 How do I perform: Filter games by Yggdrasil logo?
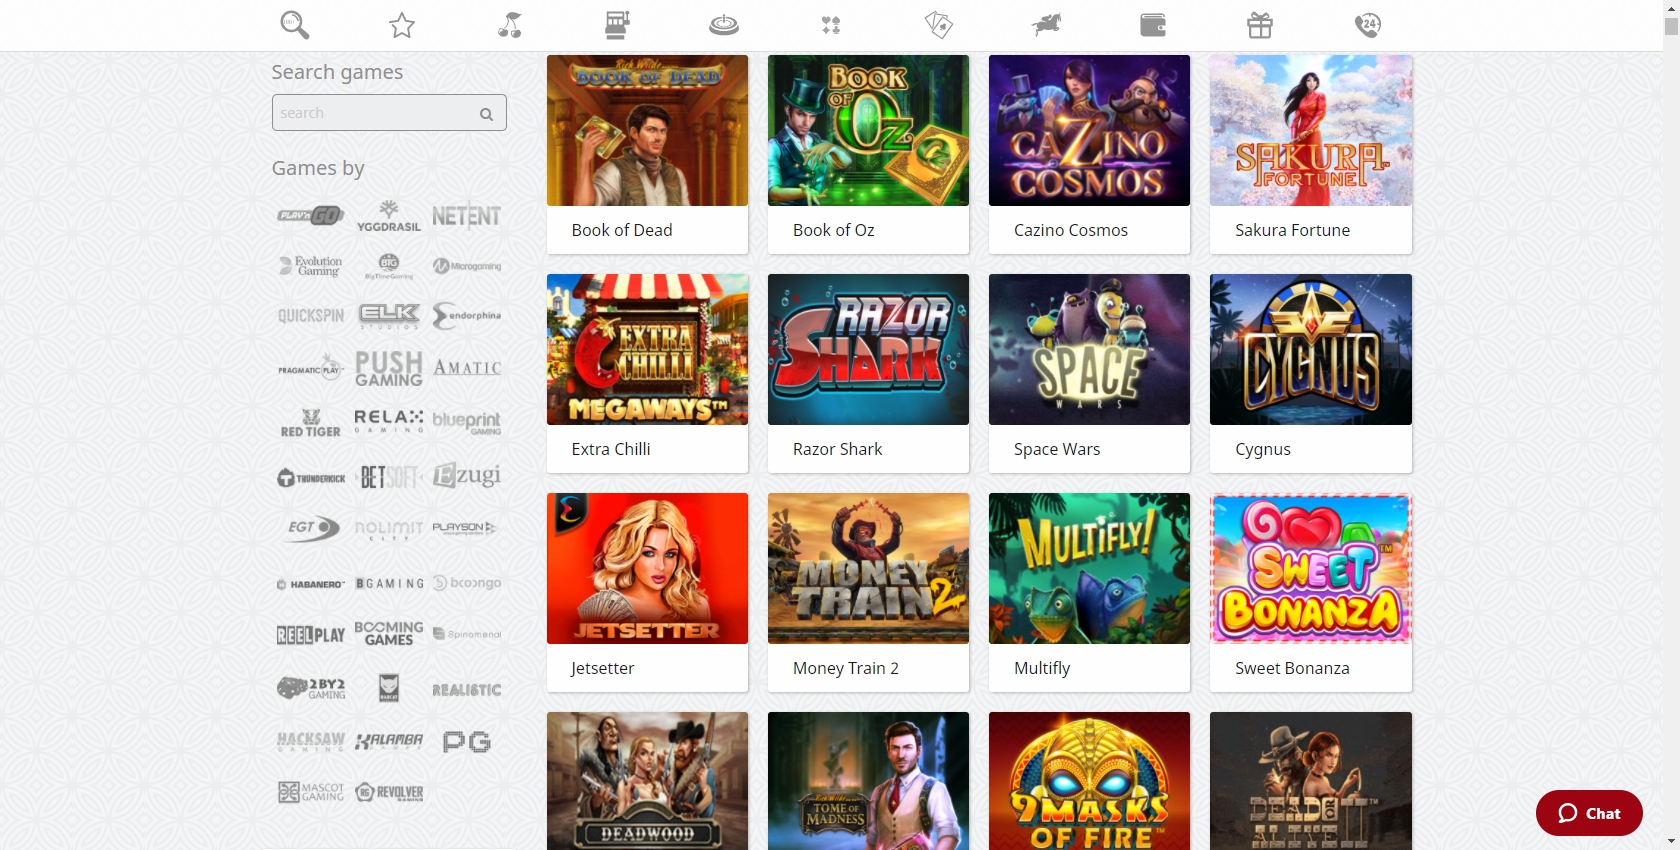(389, 216)
